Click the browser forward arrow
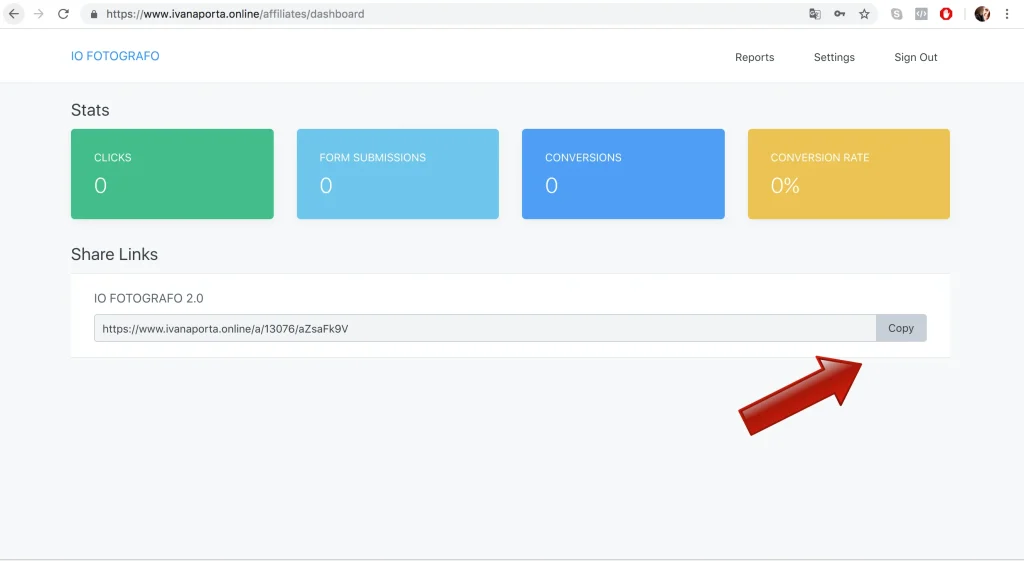The width and height of the screenshot is (1024, 561). [39, 14]
